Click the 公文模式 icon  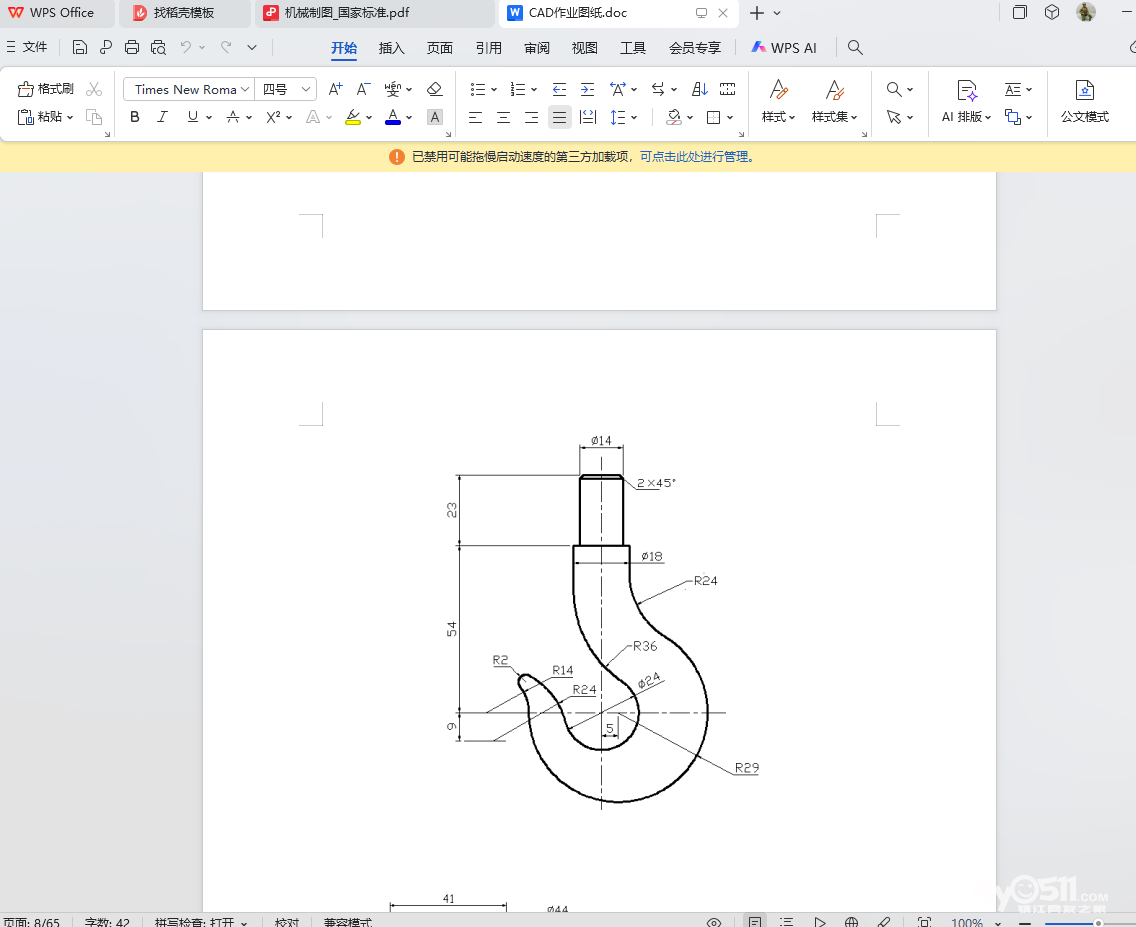(1084, 101)
